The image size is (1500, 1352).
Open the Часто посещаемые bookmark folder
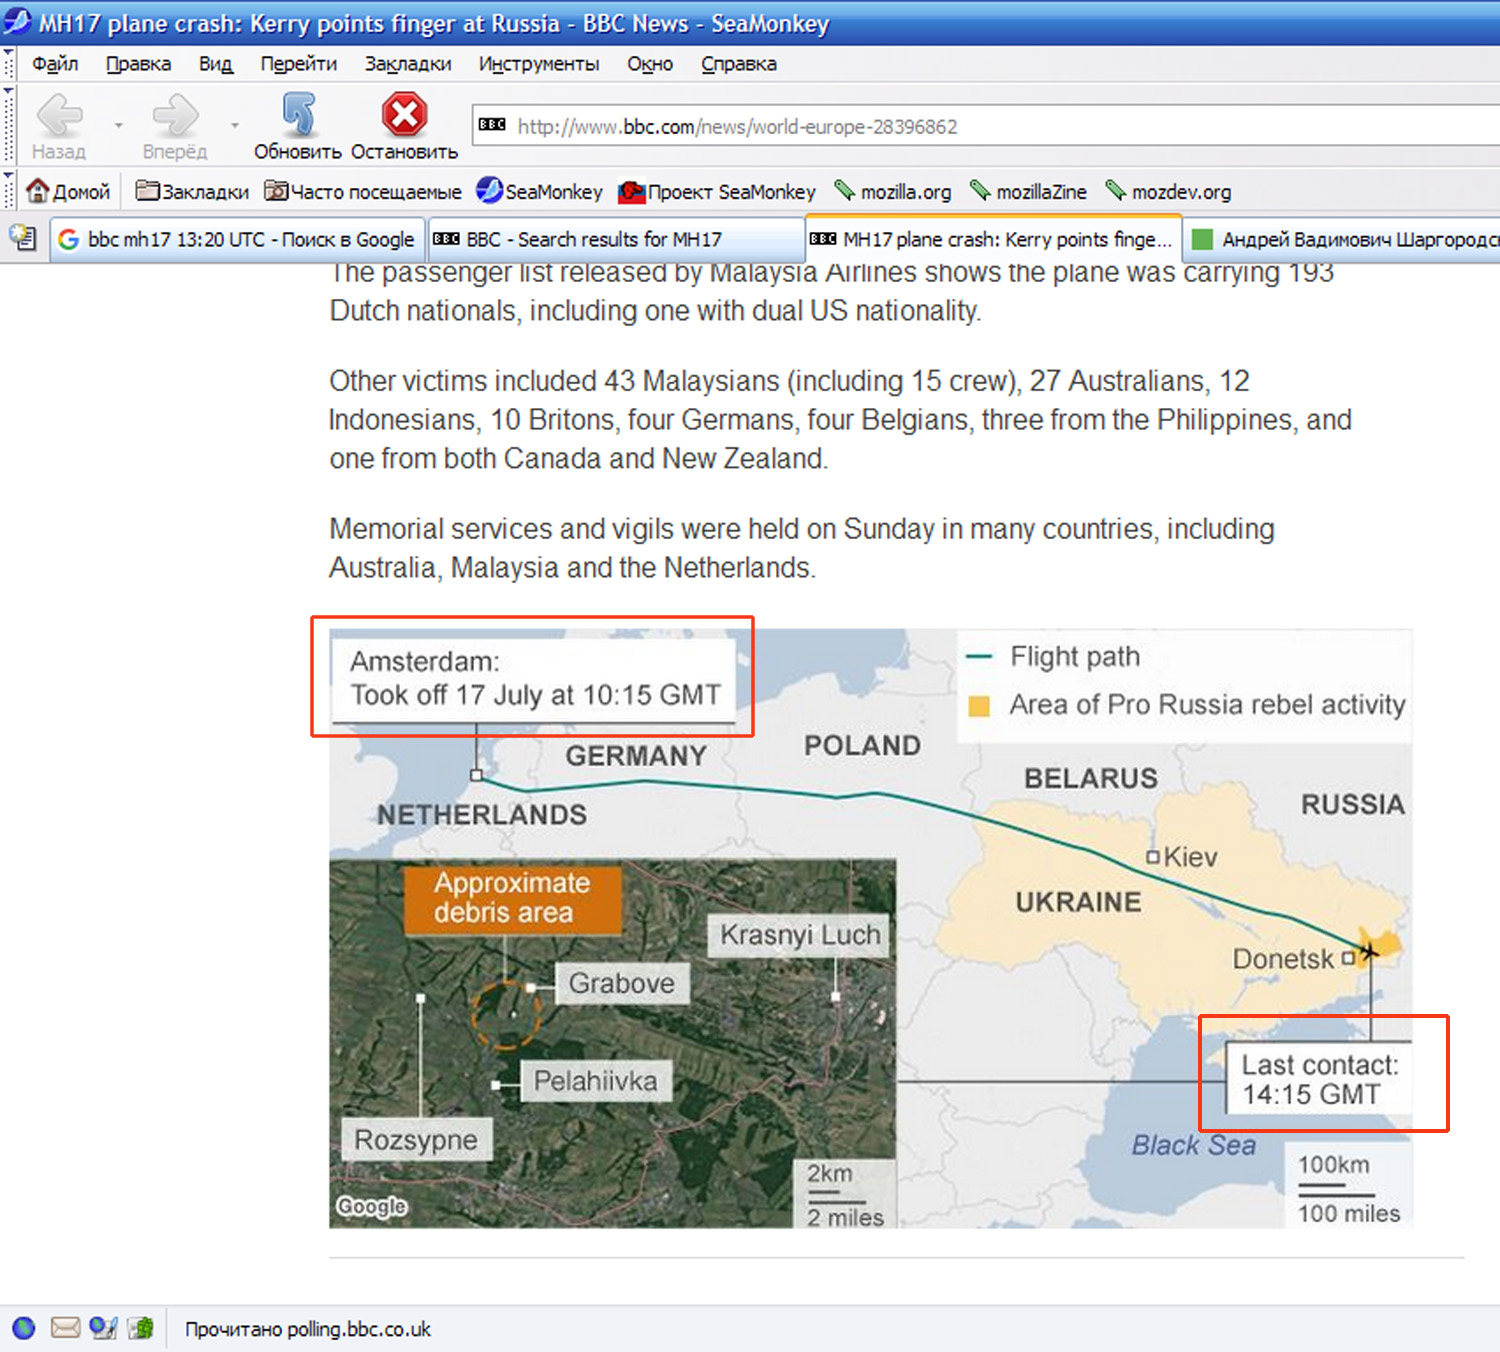(363, 191)
